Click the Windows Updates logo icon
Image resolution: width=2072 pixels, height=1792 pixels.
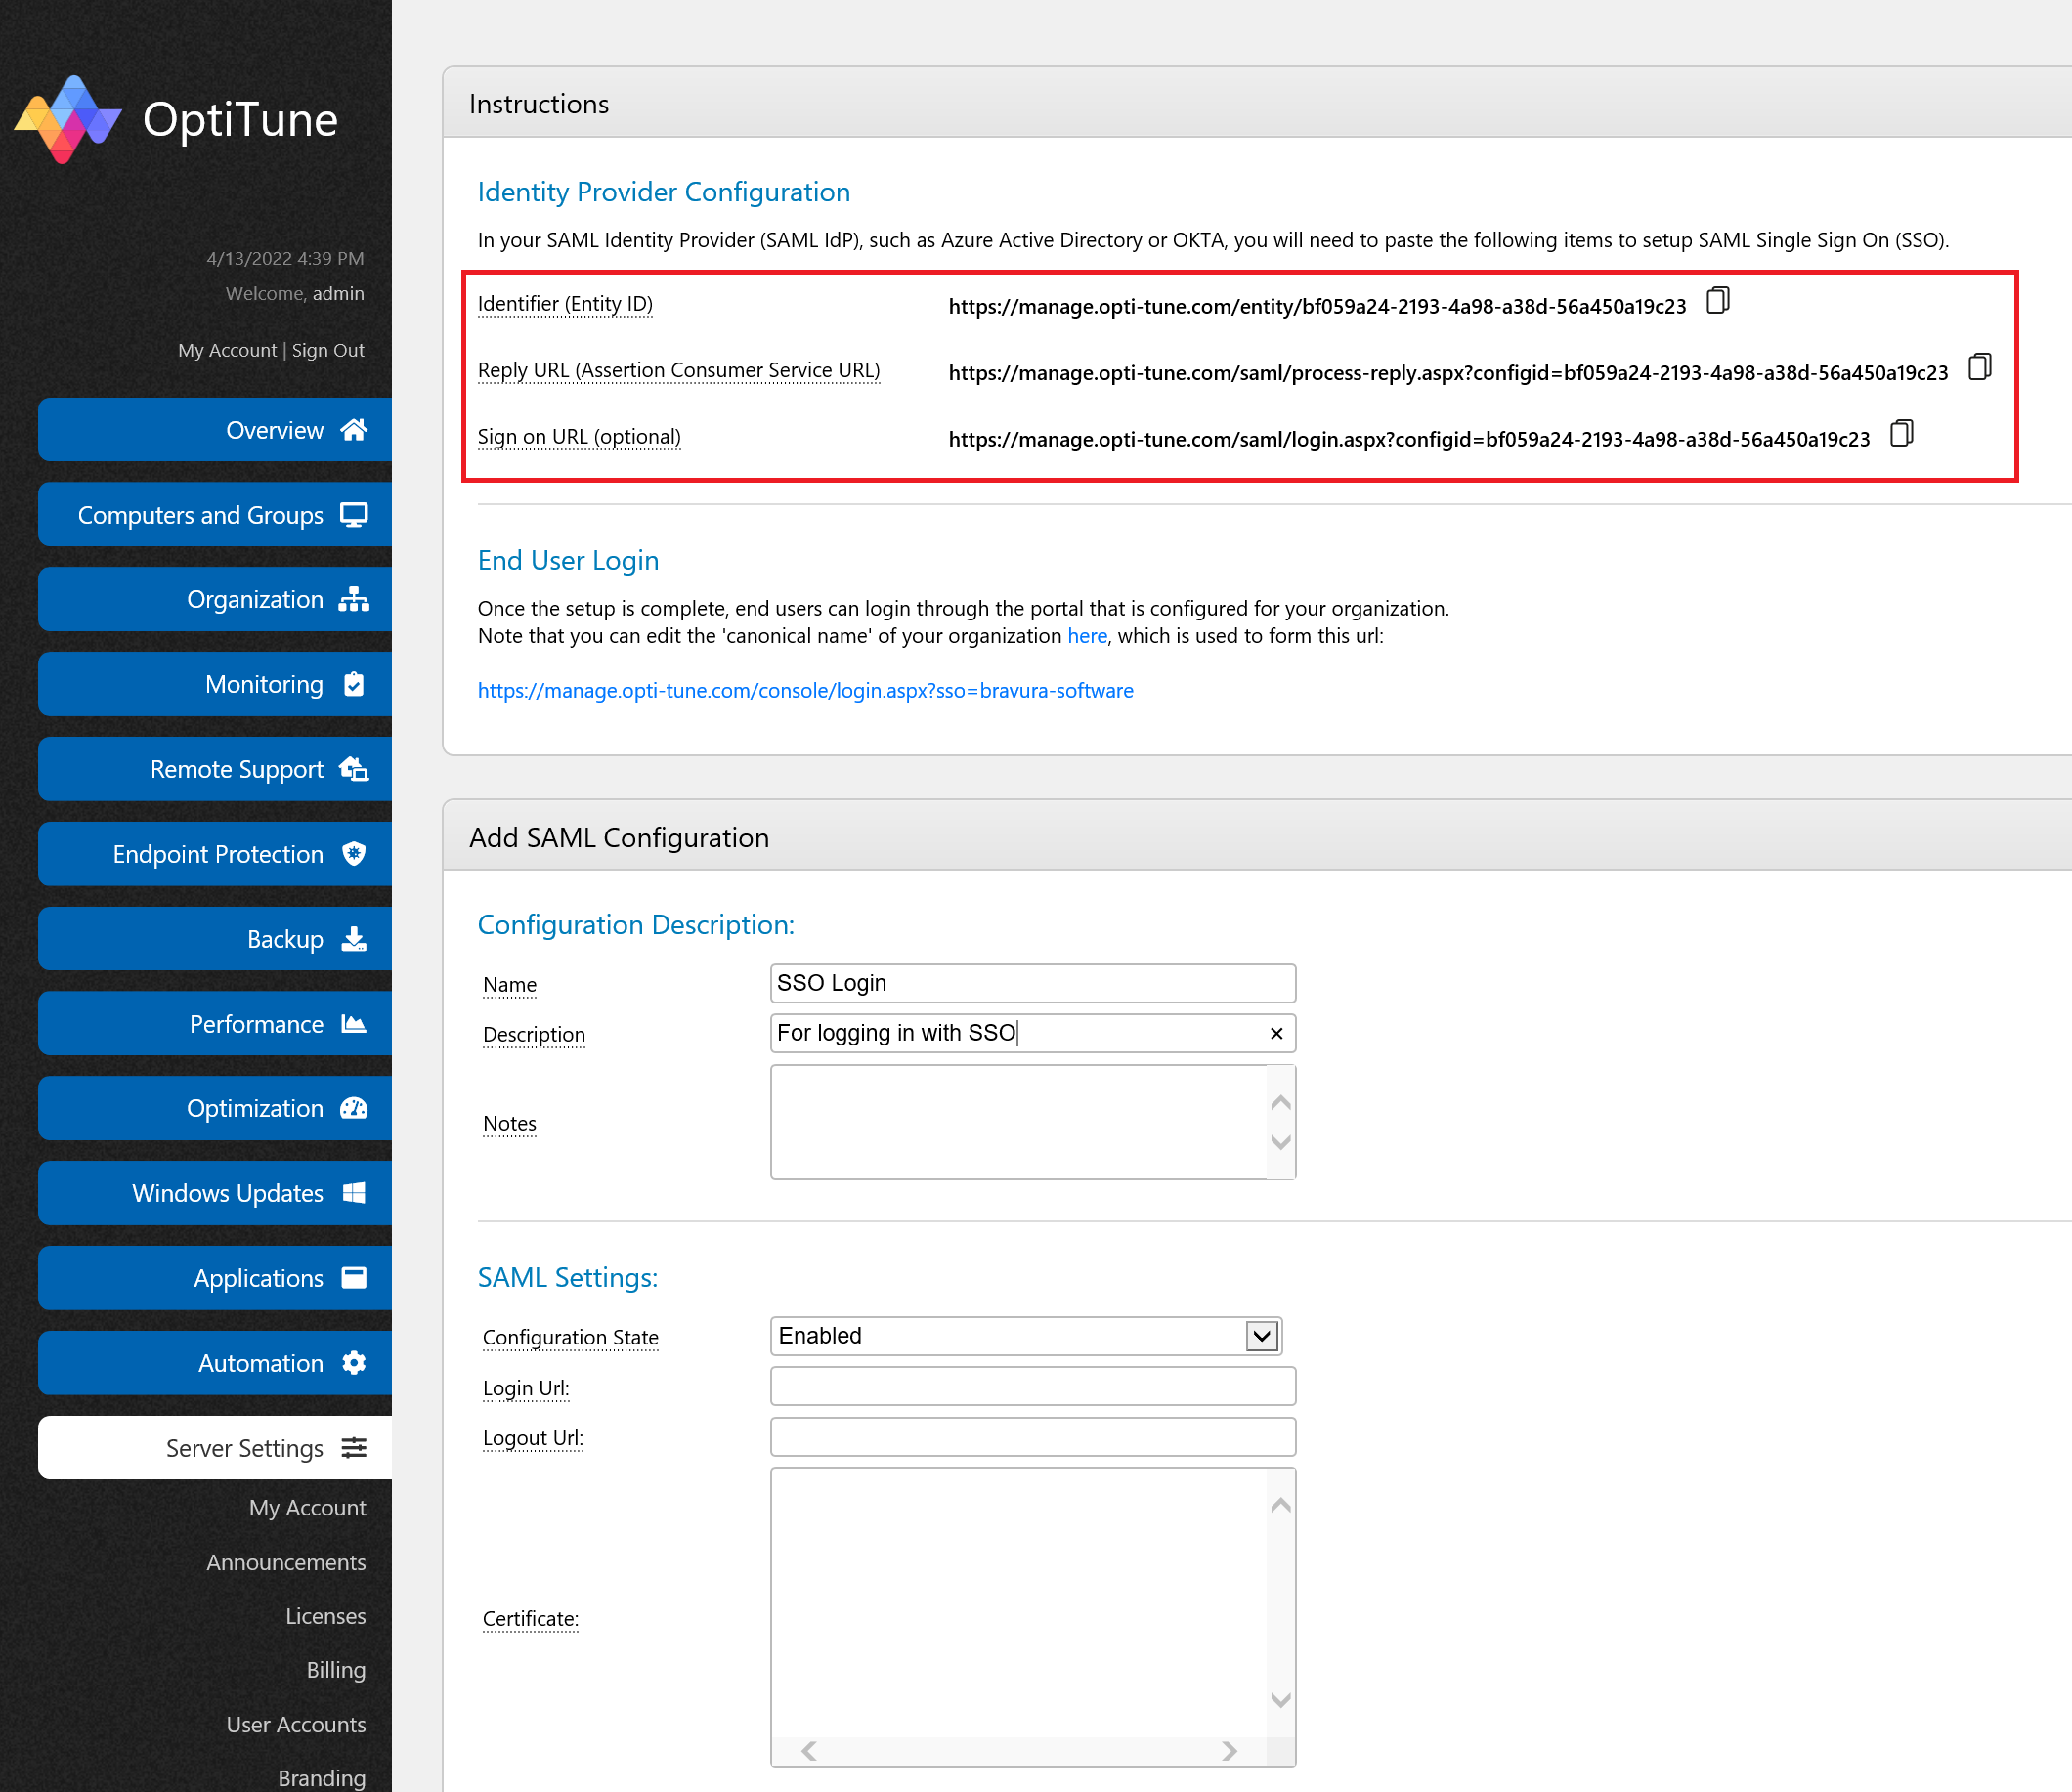click(354, 1193)
